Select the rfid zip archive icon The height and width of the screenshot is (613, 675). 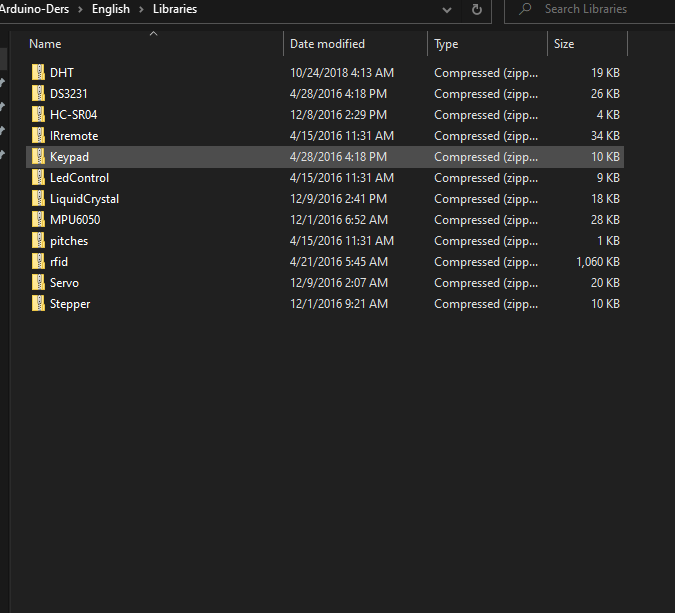[x=38, y=262]
